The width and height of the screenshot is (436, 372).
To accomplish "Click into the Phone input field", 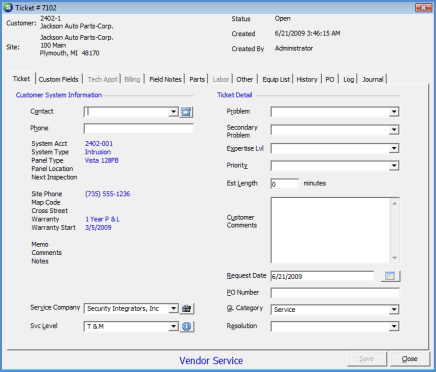I will pos(139,129).
